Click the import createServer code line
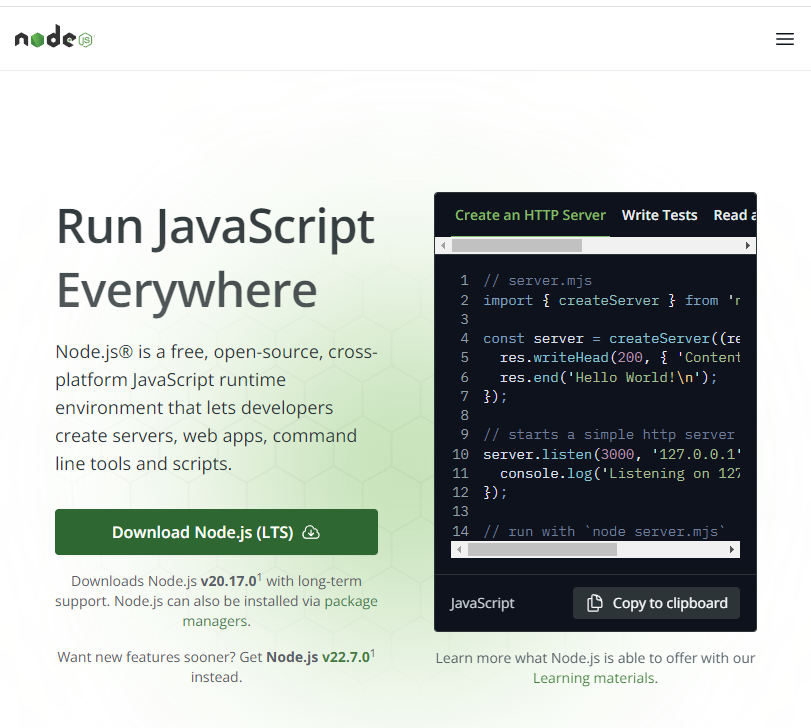 [x=611, y=300]
